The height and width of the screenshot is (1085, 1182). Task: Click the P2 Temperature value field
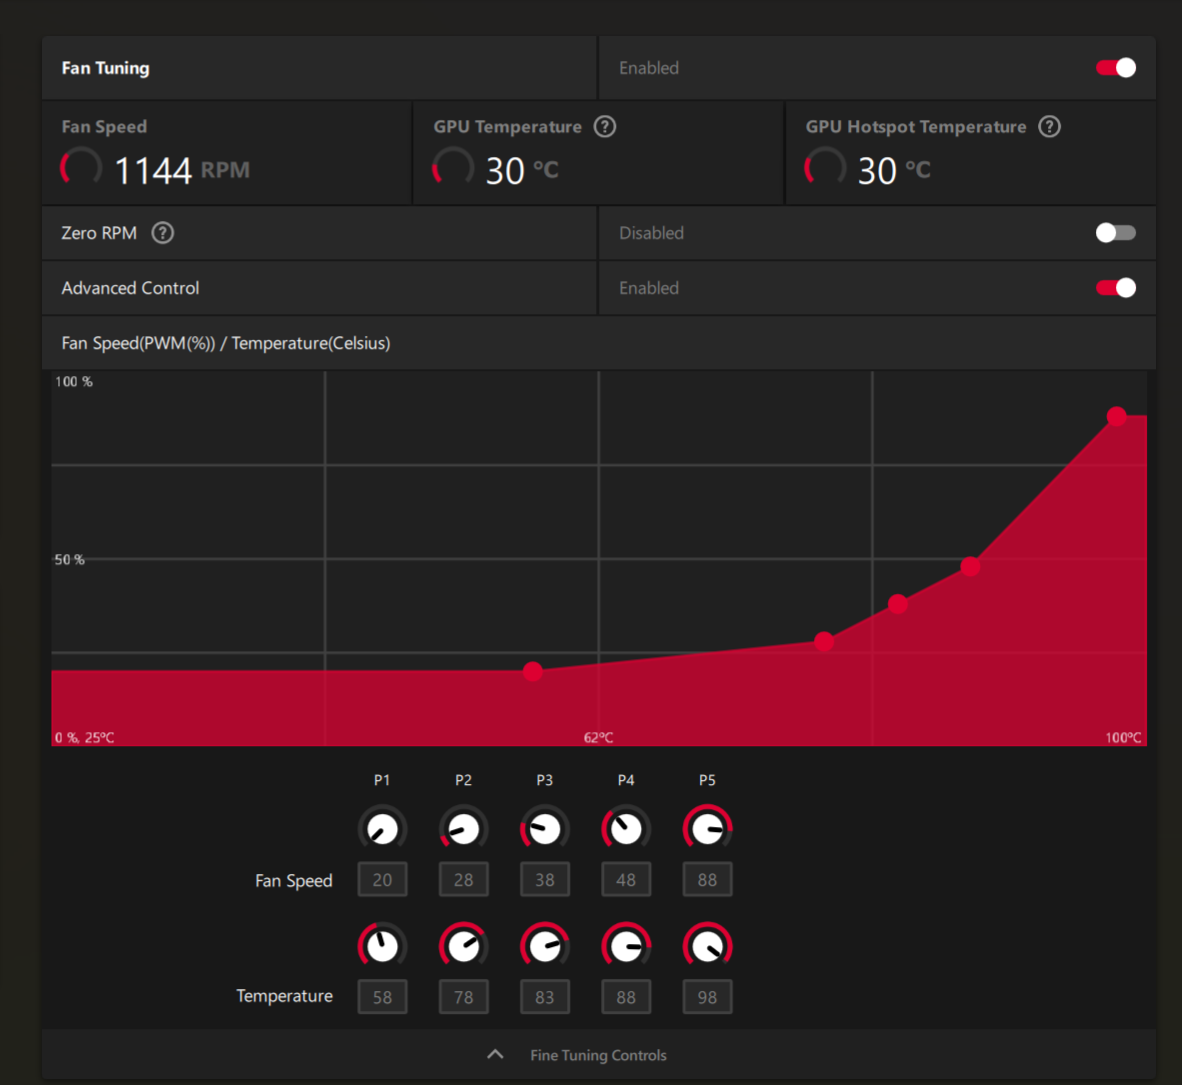click(x=463, y=997)
